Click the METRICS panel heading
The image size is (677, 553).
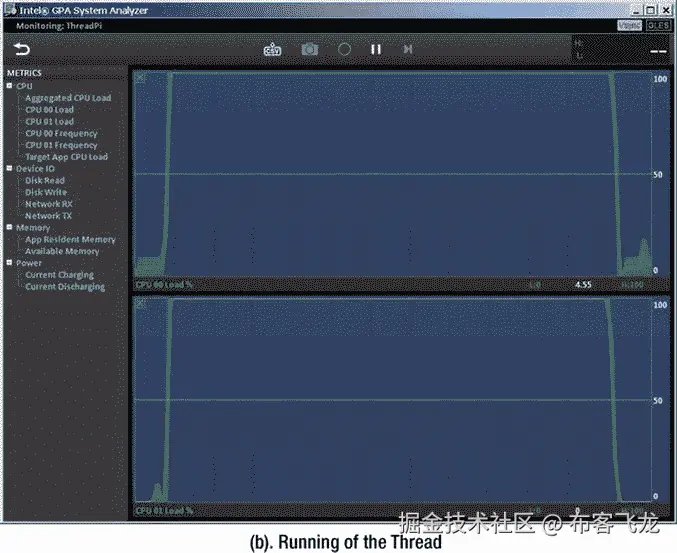click(x=24, y=73)
